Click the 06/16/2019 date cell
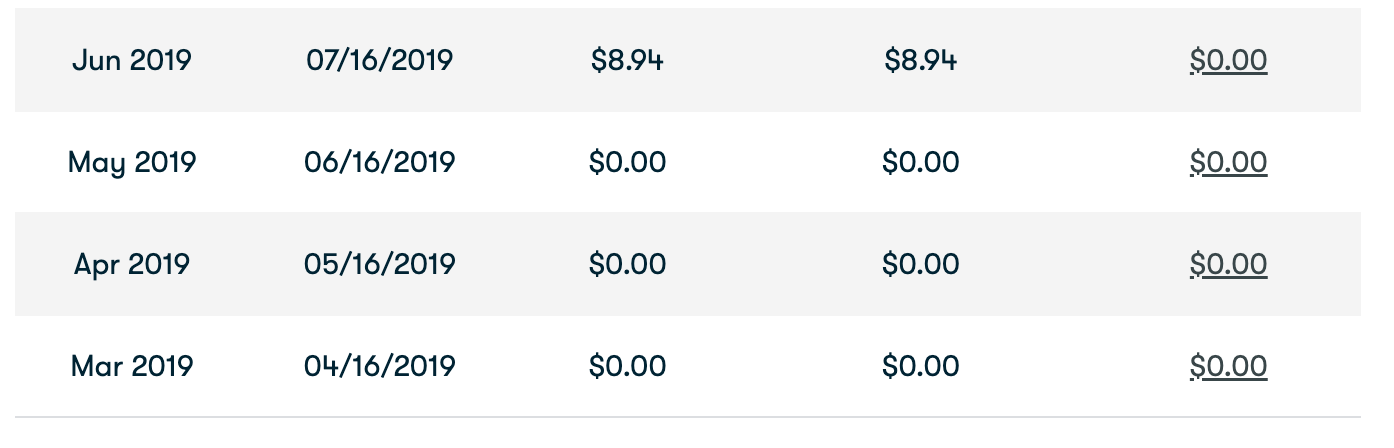The width and height of the screenshot is (1394, 448). point(380,162)
